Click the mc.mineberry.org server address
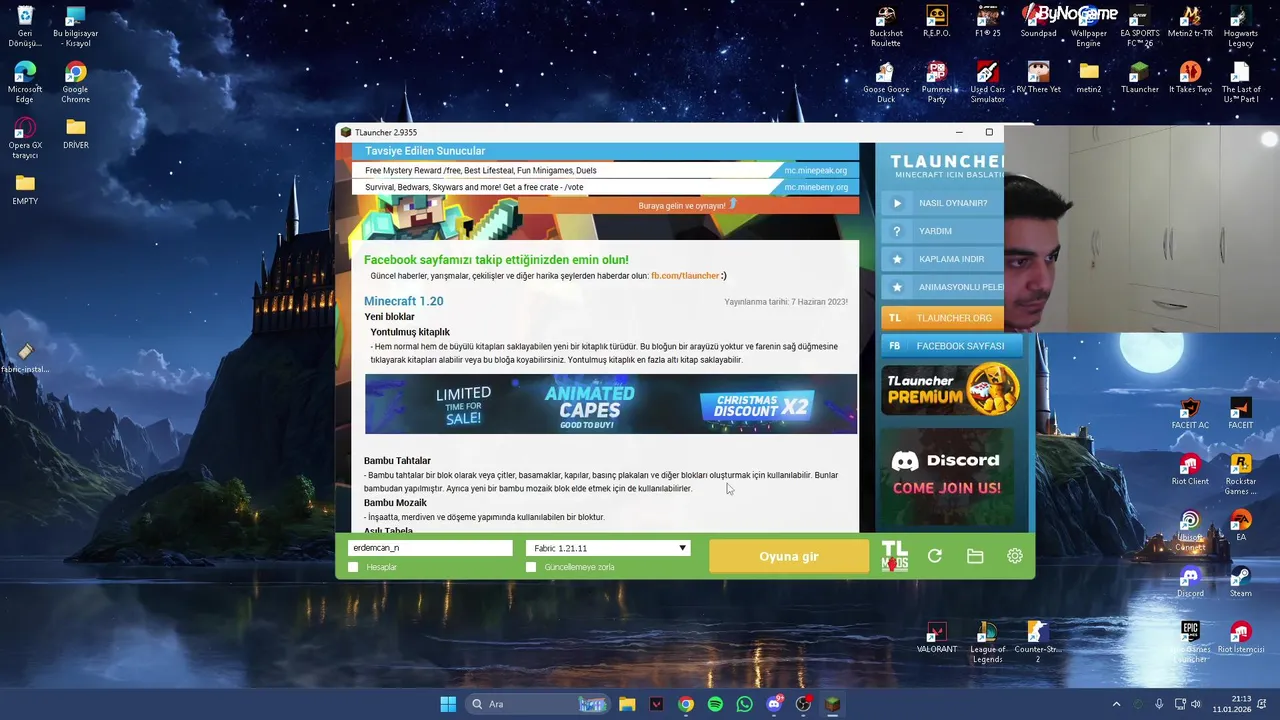 [x=816, y=187]
